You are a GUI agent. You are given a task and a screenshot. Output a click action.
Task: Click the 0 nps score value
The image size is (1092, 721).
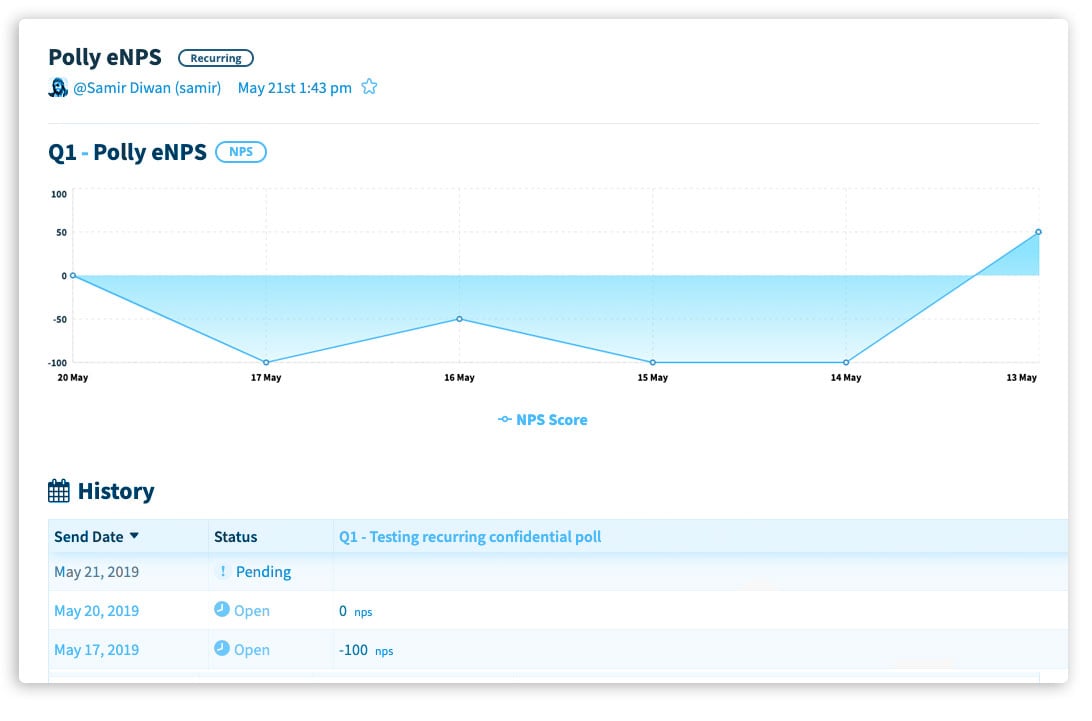(355, 612)
